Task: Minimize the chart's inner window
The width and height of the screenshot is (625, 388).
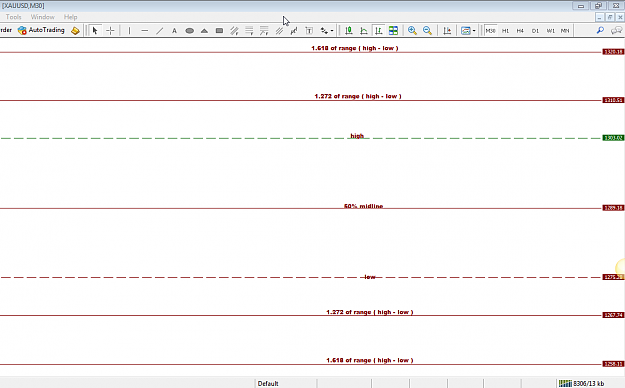Action: tap(599, 17)
